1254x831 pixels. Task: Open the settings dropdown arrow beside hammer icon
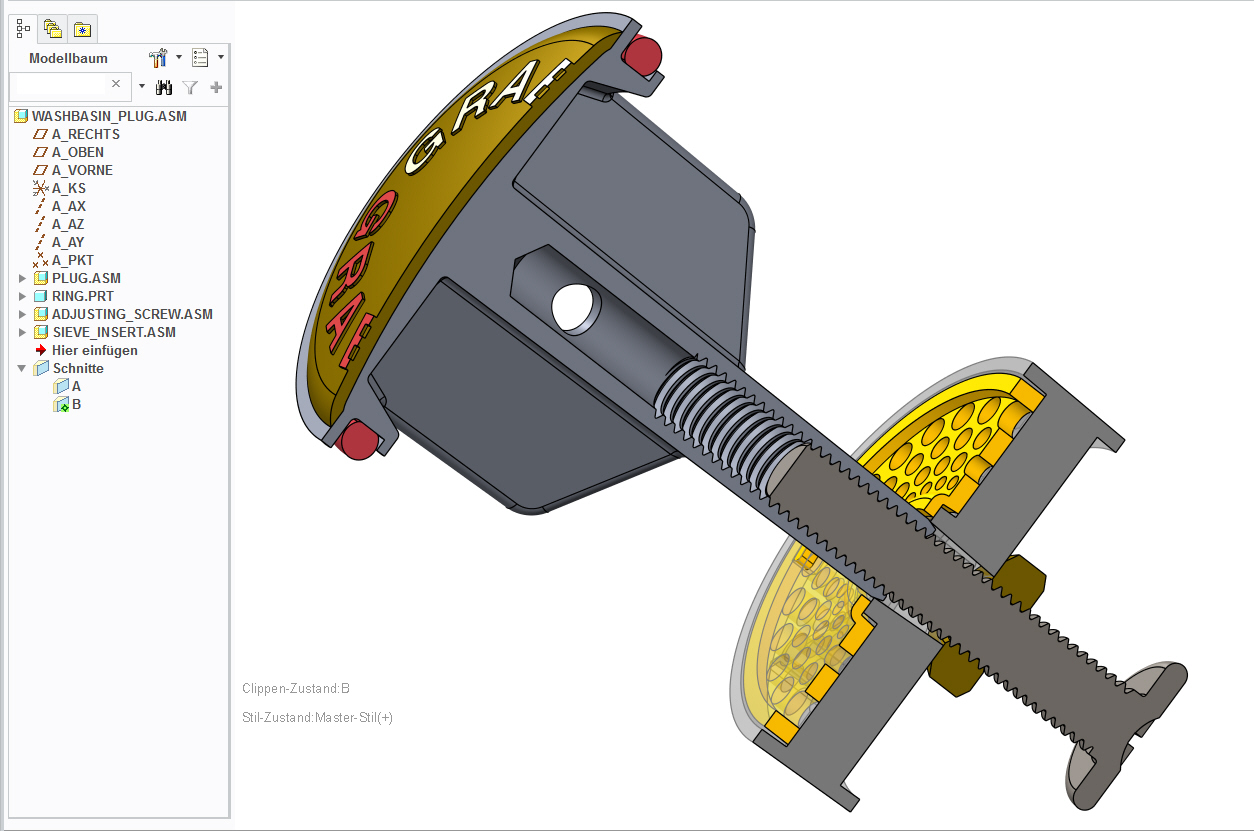coord(179,57)
